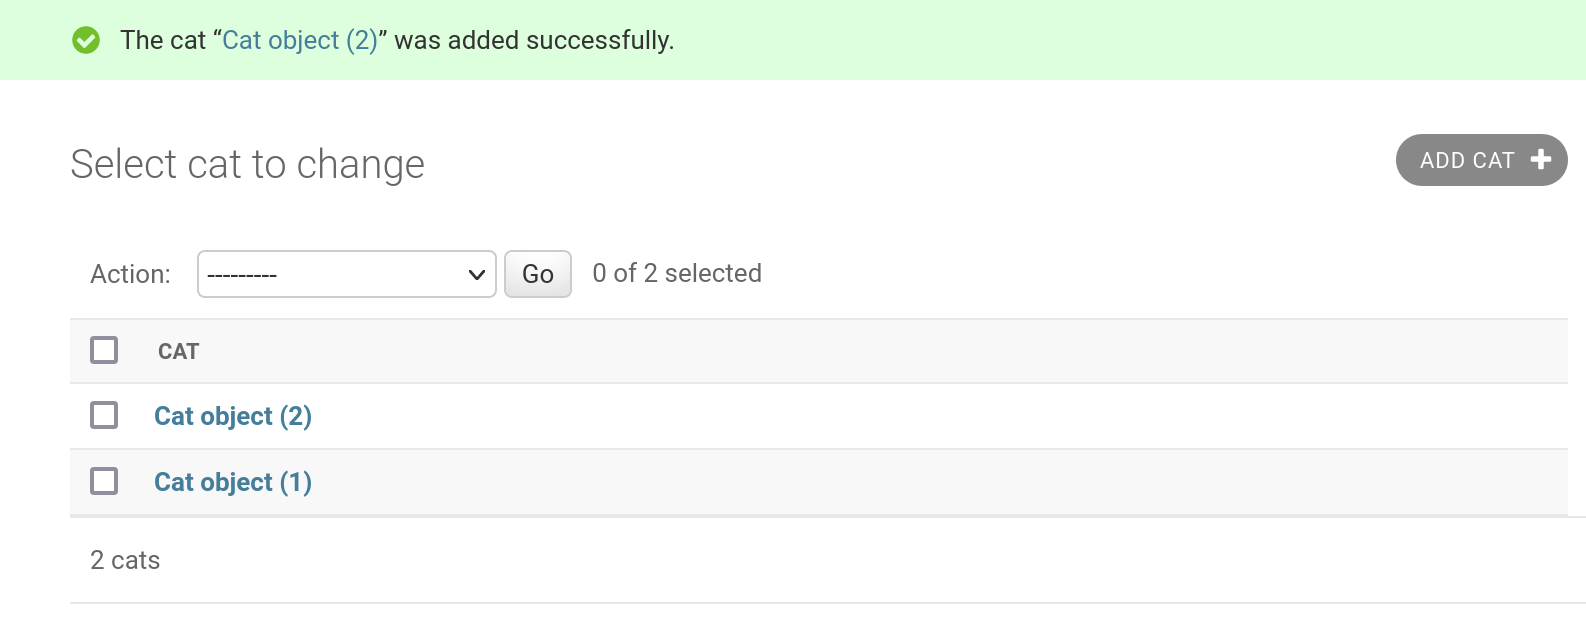
Task: Check the box beside Cat object (2)
Action: pos(104,415)
